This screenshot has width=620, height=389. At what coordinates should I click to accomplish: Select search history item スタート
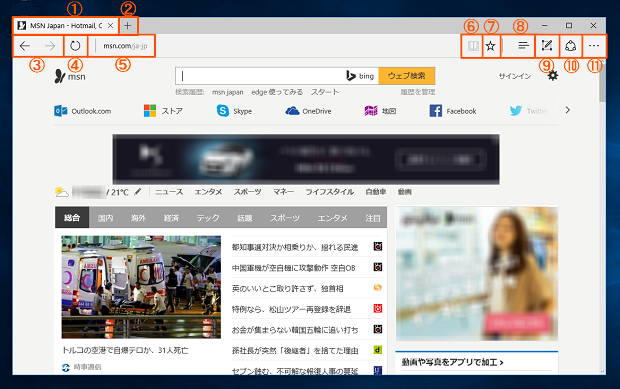point(325,92)
